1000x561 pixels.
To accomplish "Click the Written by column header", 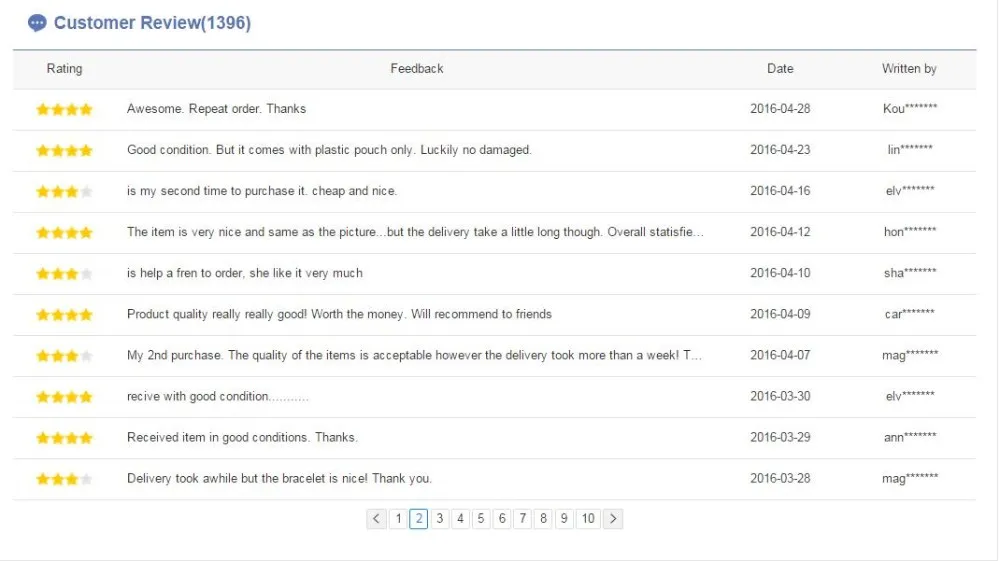I will [909, 69].
